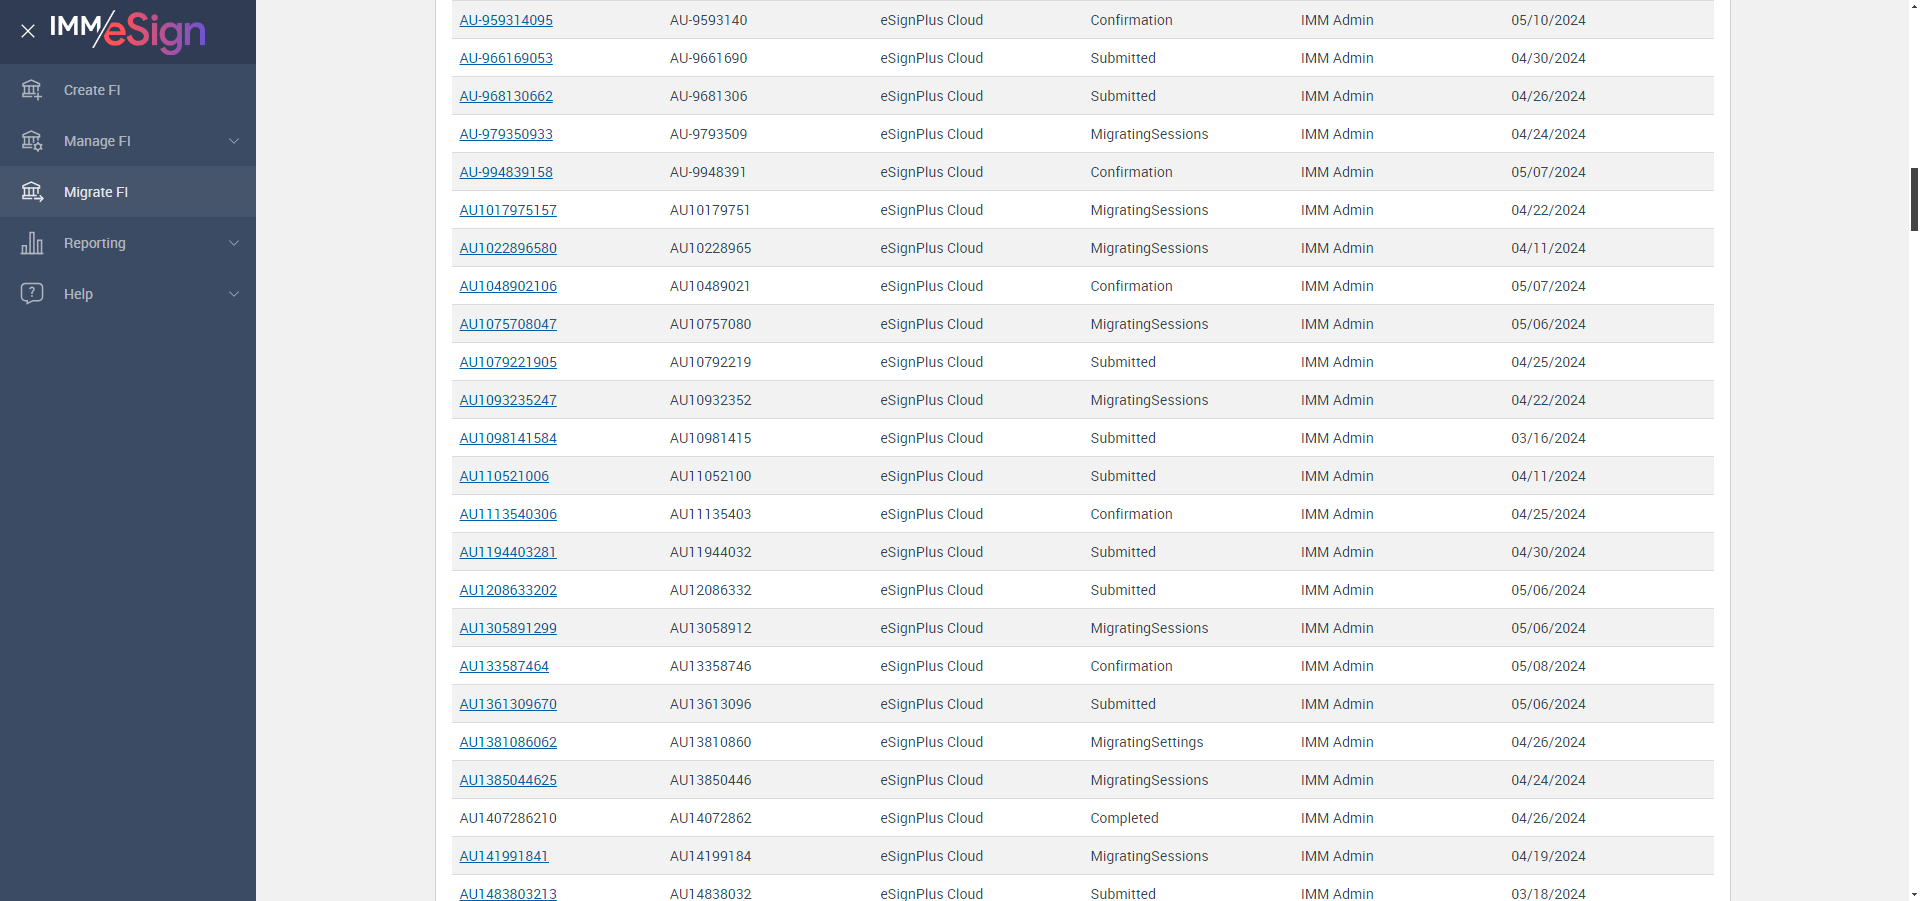The height and width of the screenshot is (901, 1920).
Task: Click the AU1048902106 link
Action: [508, 286]
